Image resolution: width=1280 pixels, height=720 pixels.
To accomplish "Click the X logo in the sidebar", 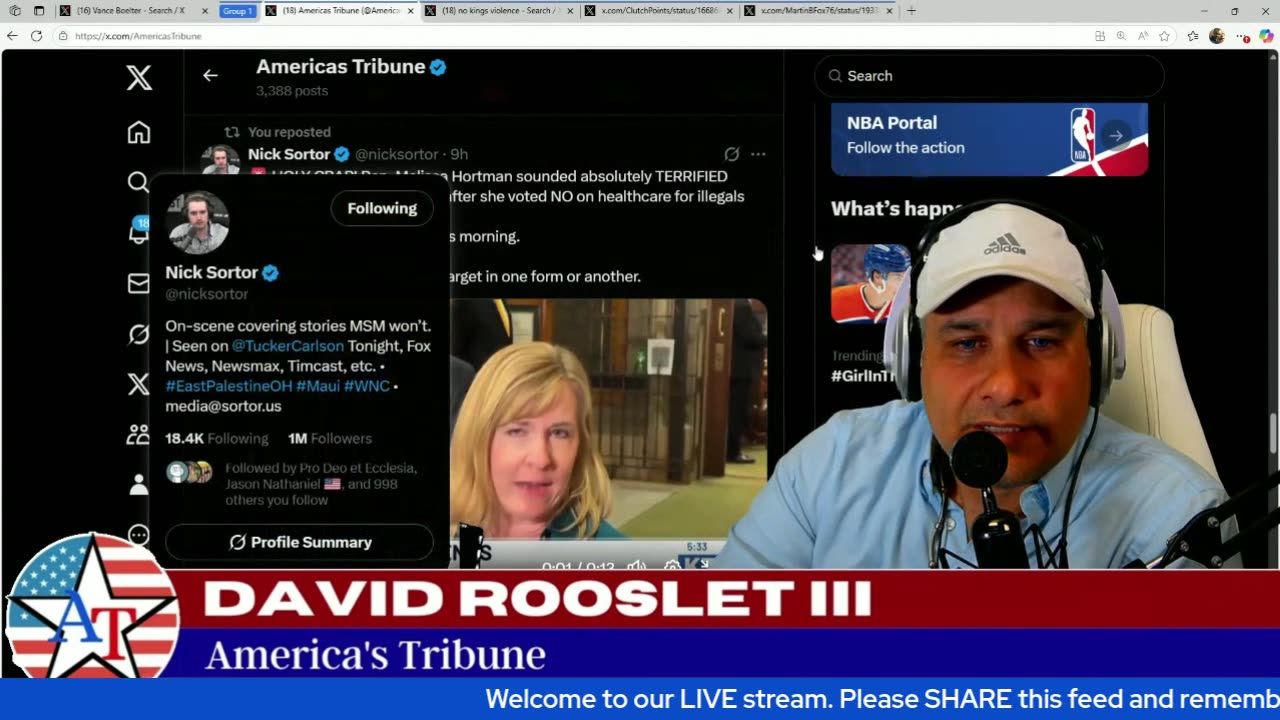I will tap(139, 78).
